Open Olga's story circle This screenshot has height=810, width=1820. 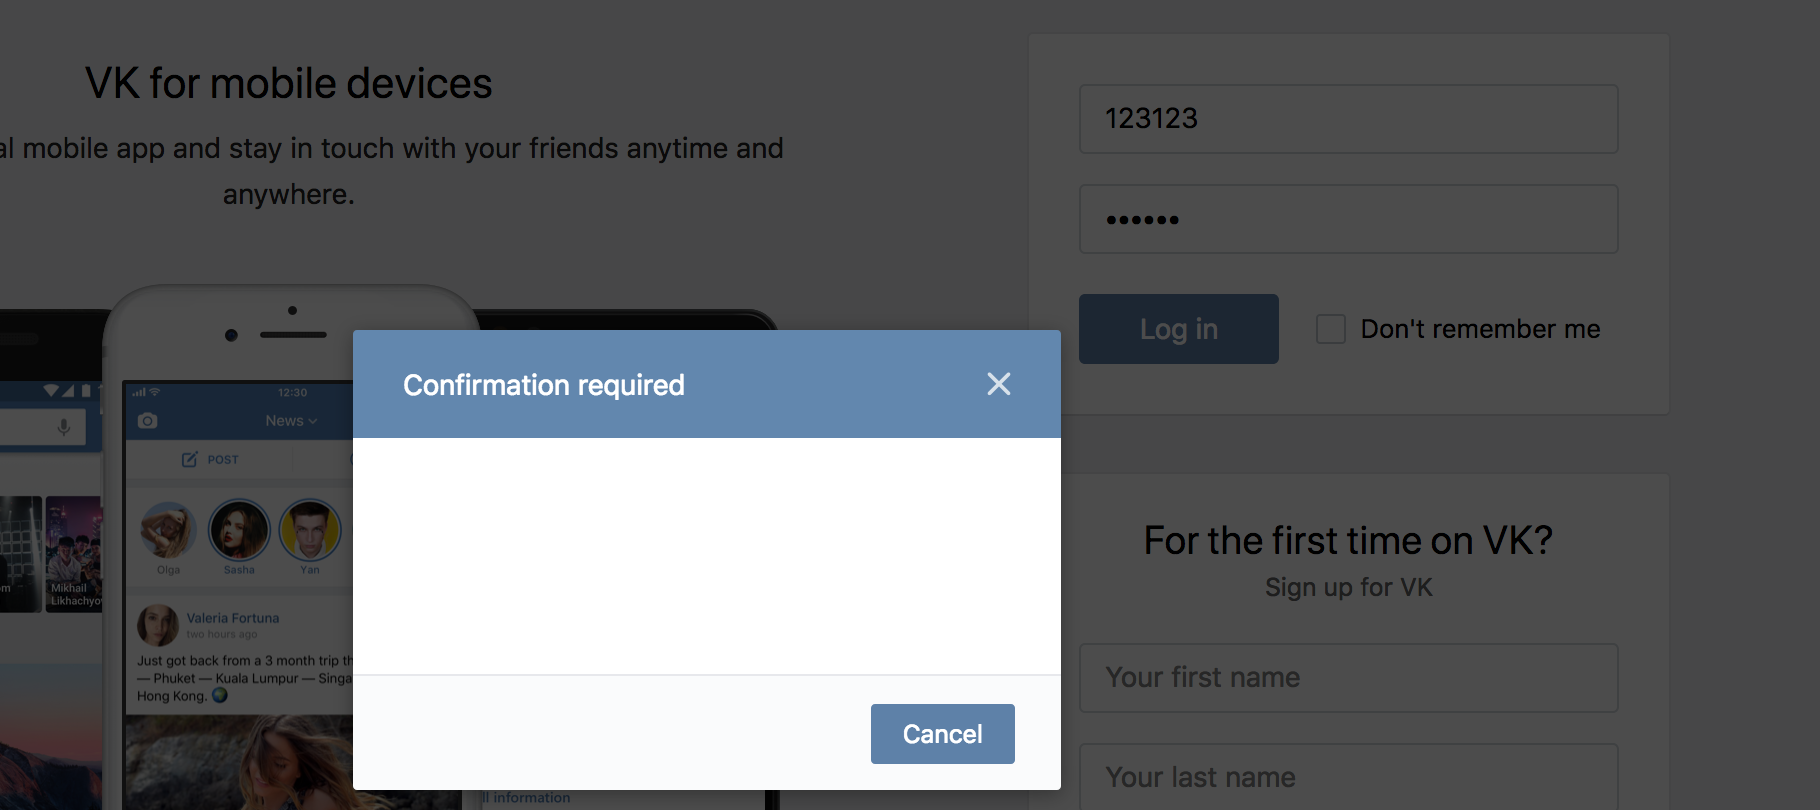pos(167,531)
